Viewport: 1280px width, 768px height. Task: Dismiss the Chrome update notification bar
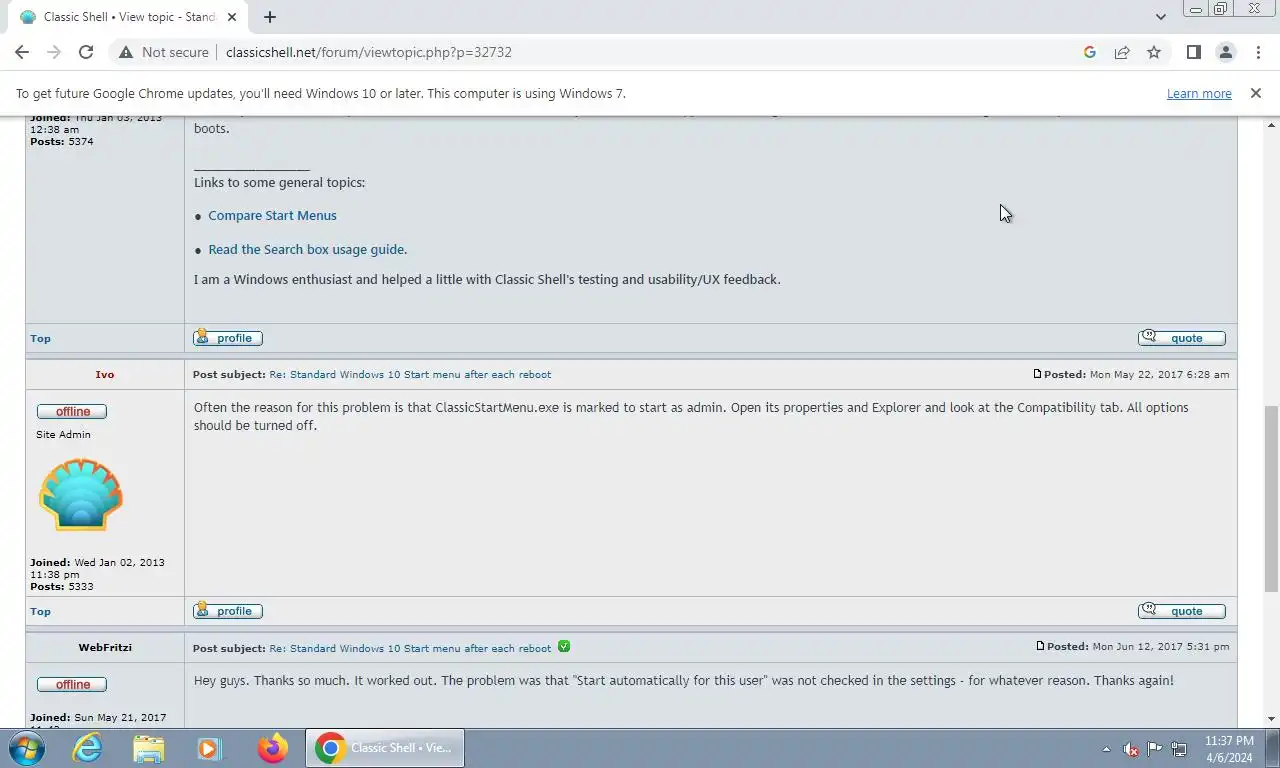point(1255,93)
